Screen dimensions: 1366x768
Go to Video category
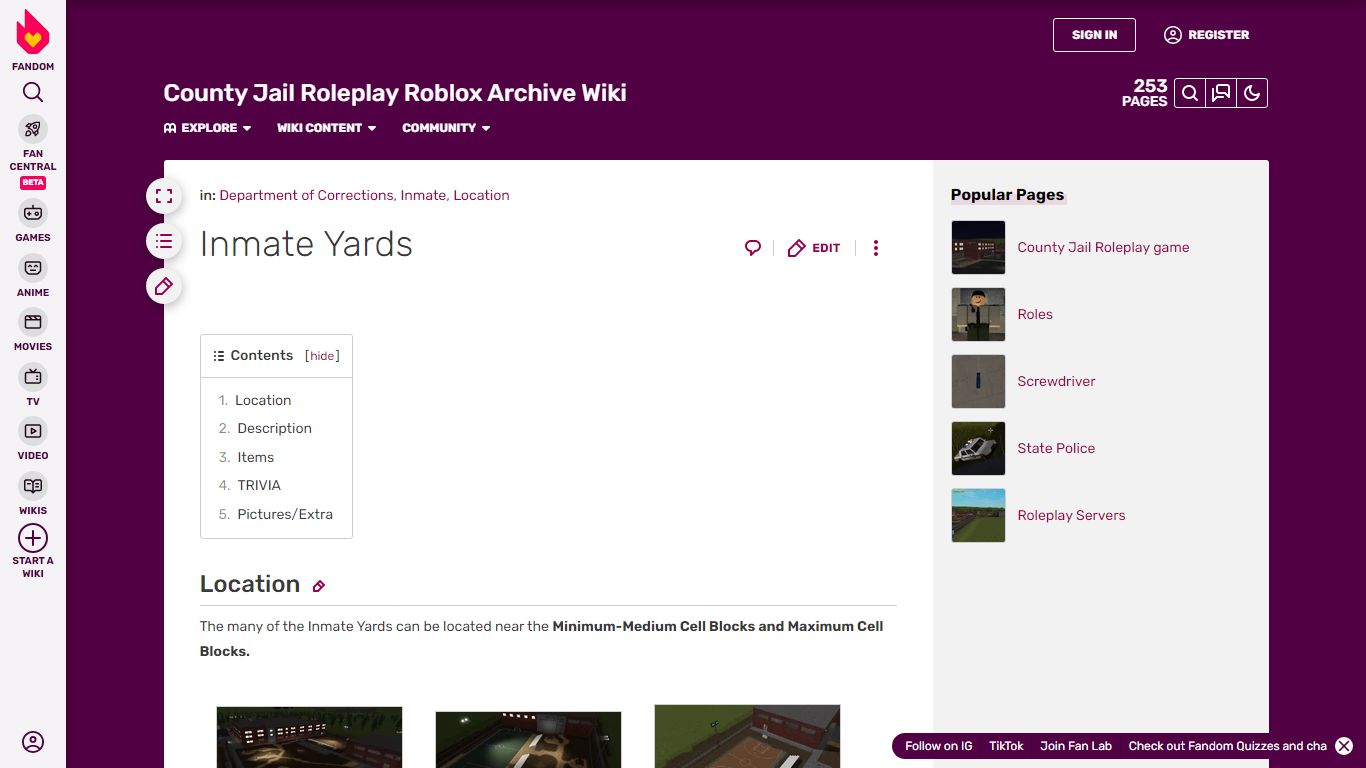pos(33,439)
